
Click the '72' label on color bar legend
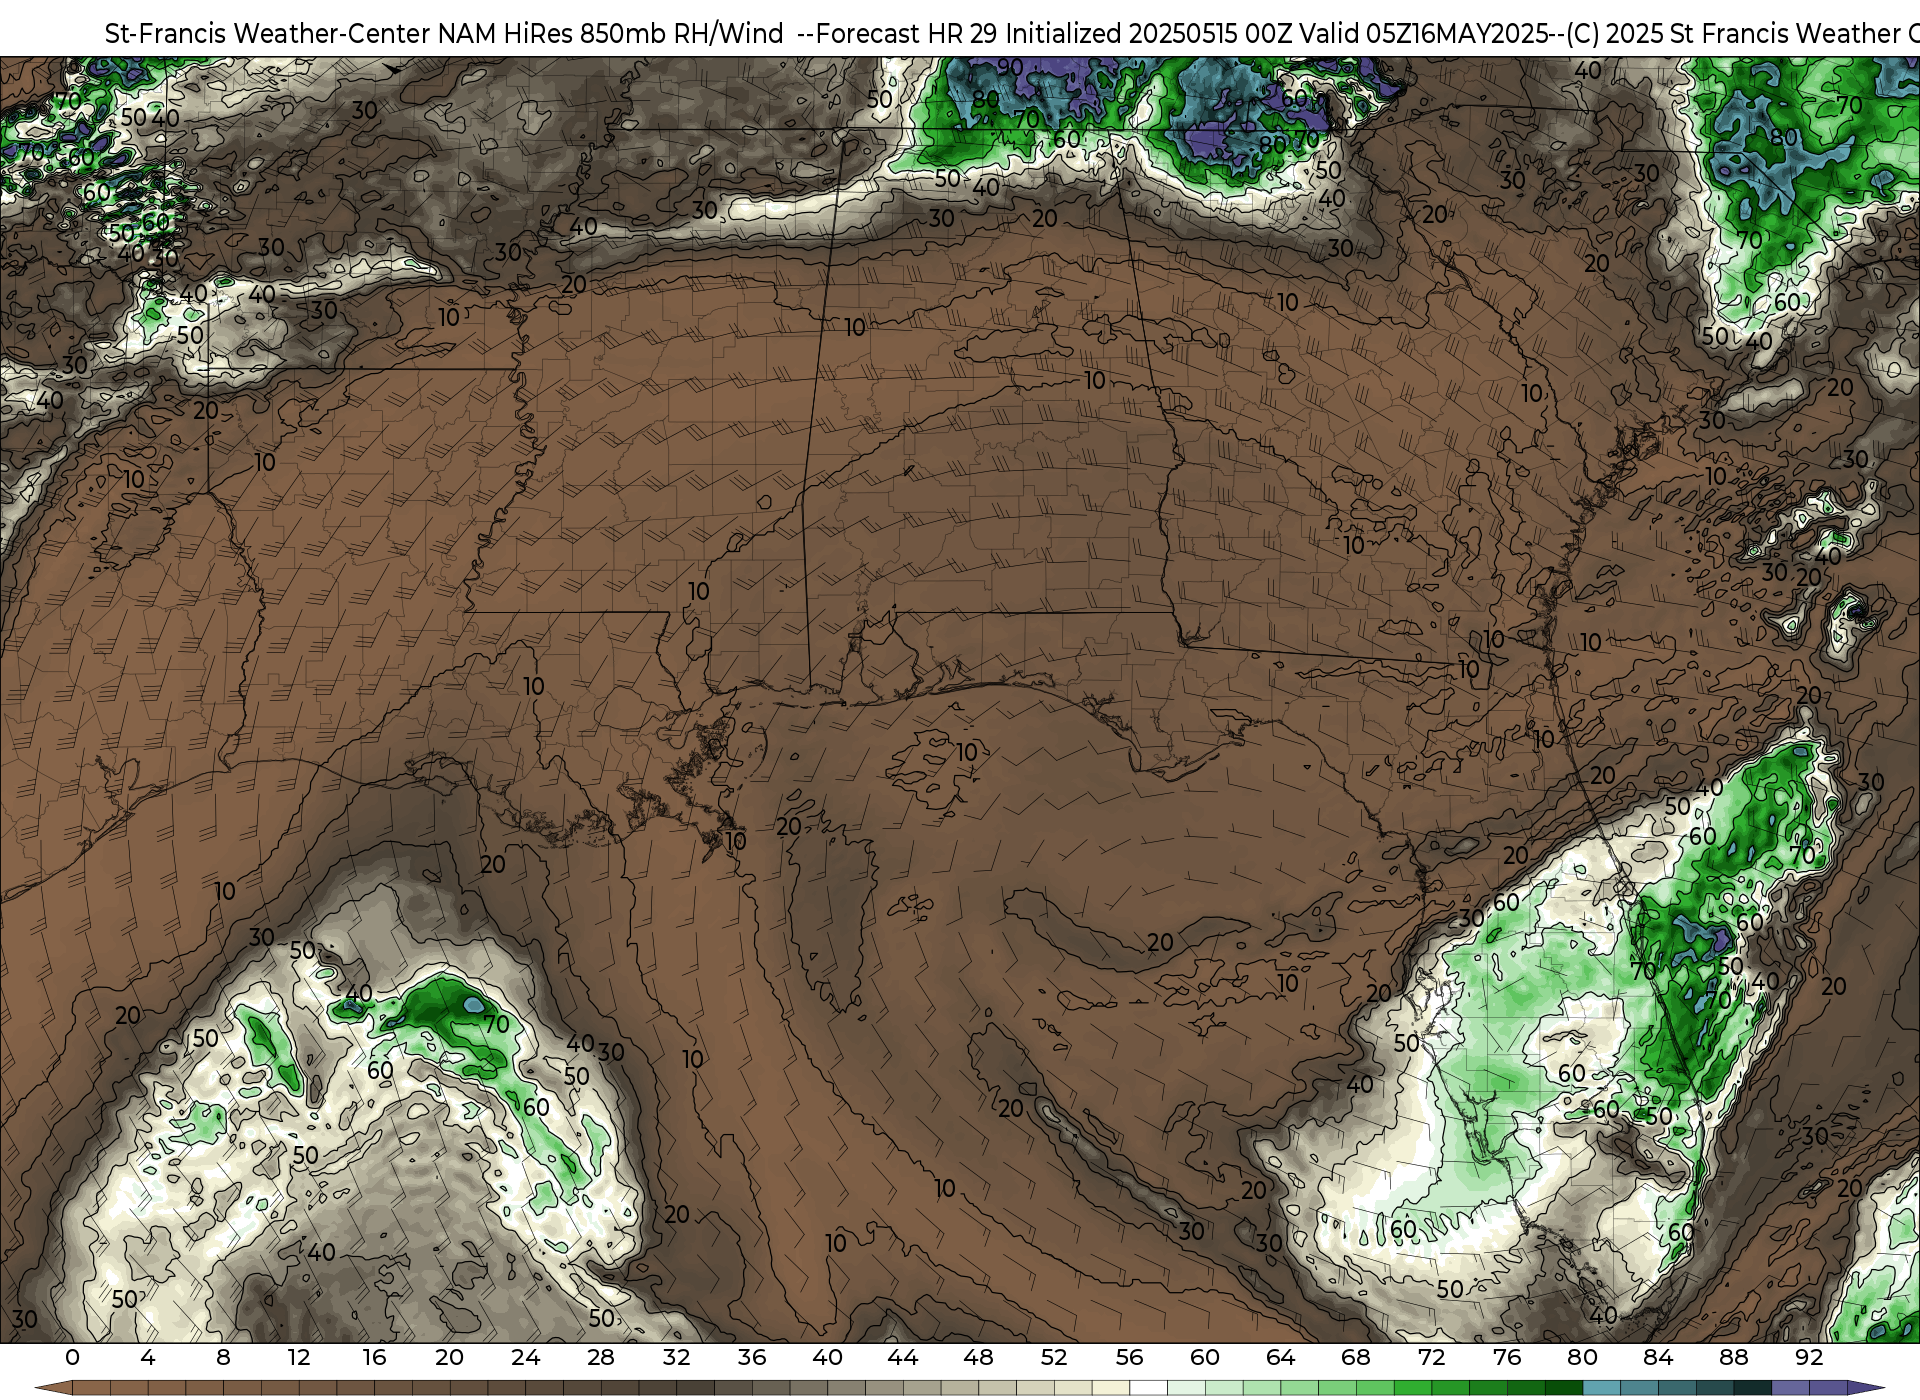coord(1431,1358)
